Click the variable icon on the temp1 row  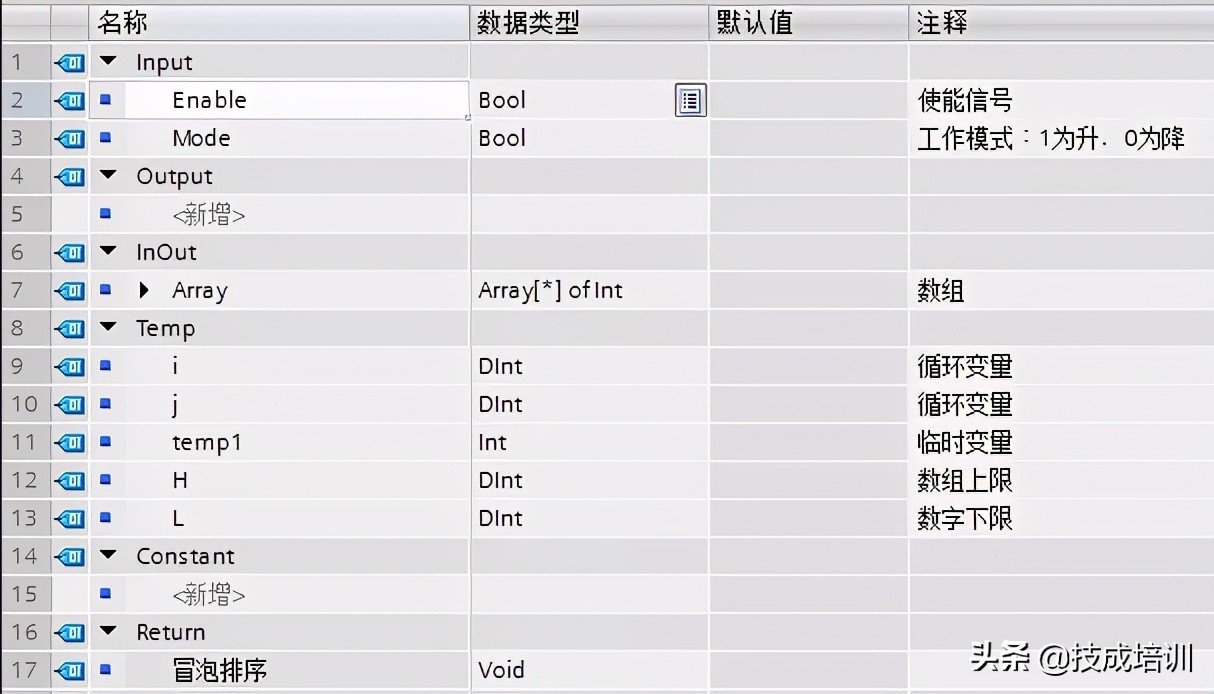[x=68, y=442]
